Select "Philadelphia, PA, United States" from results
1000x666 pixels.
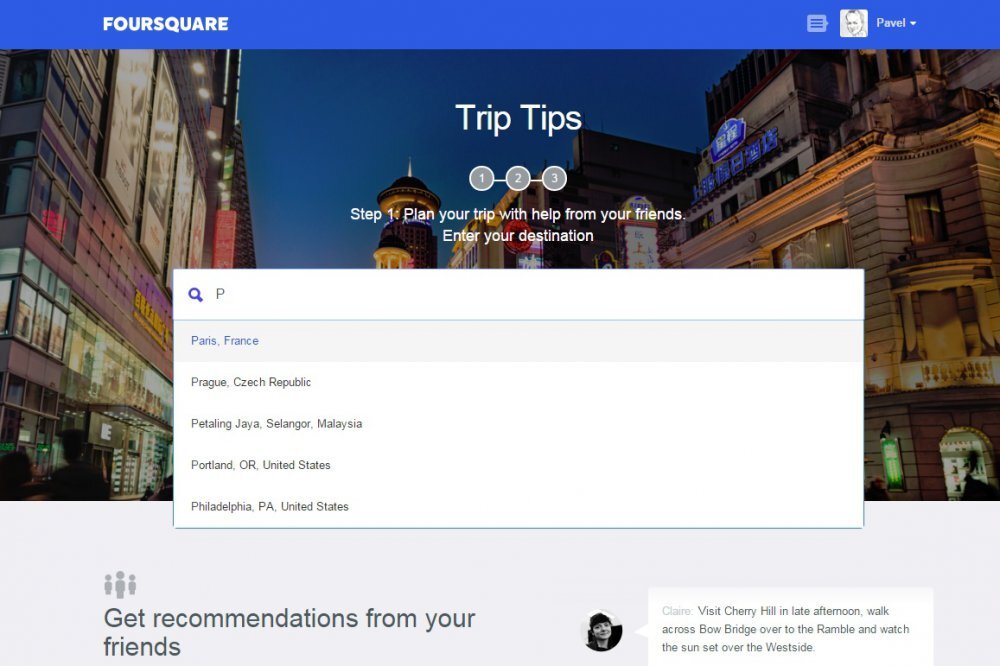pos(269,506)
